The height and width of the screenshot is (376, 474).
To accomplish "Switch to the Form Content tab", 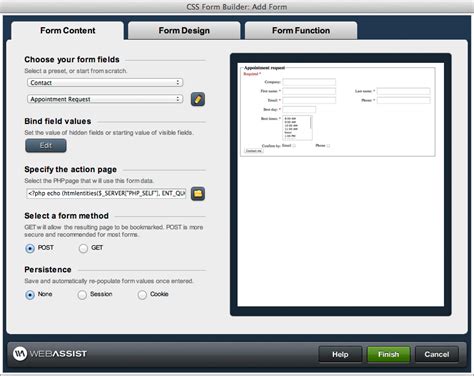I will tap(68, 31).
